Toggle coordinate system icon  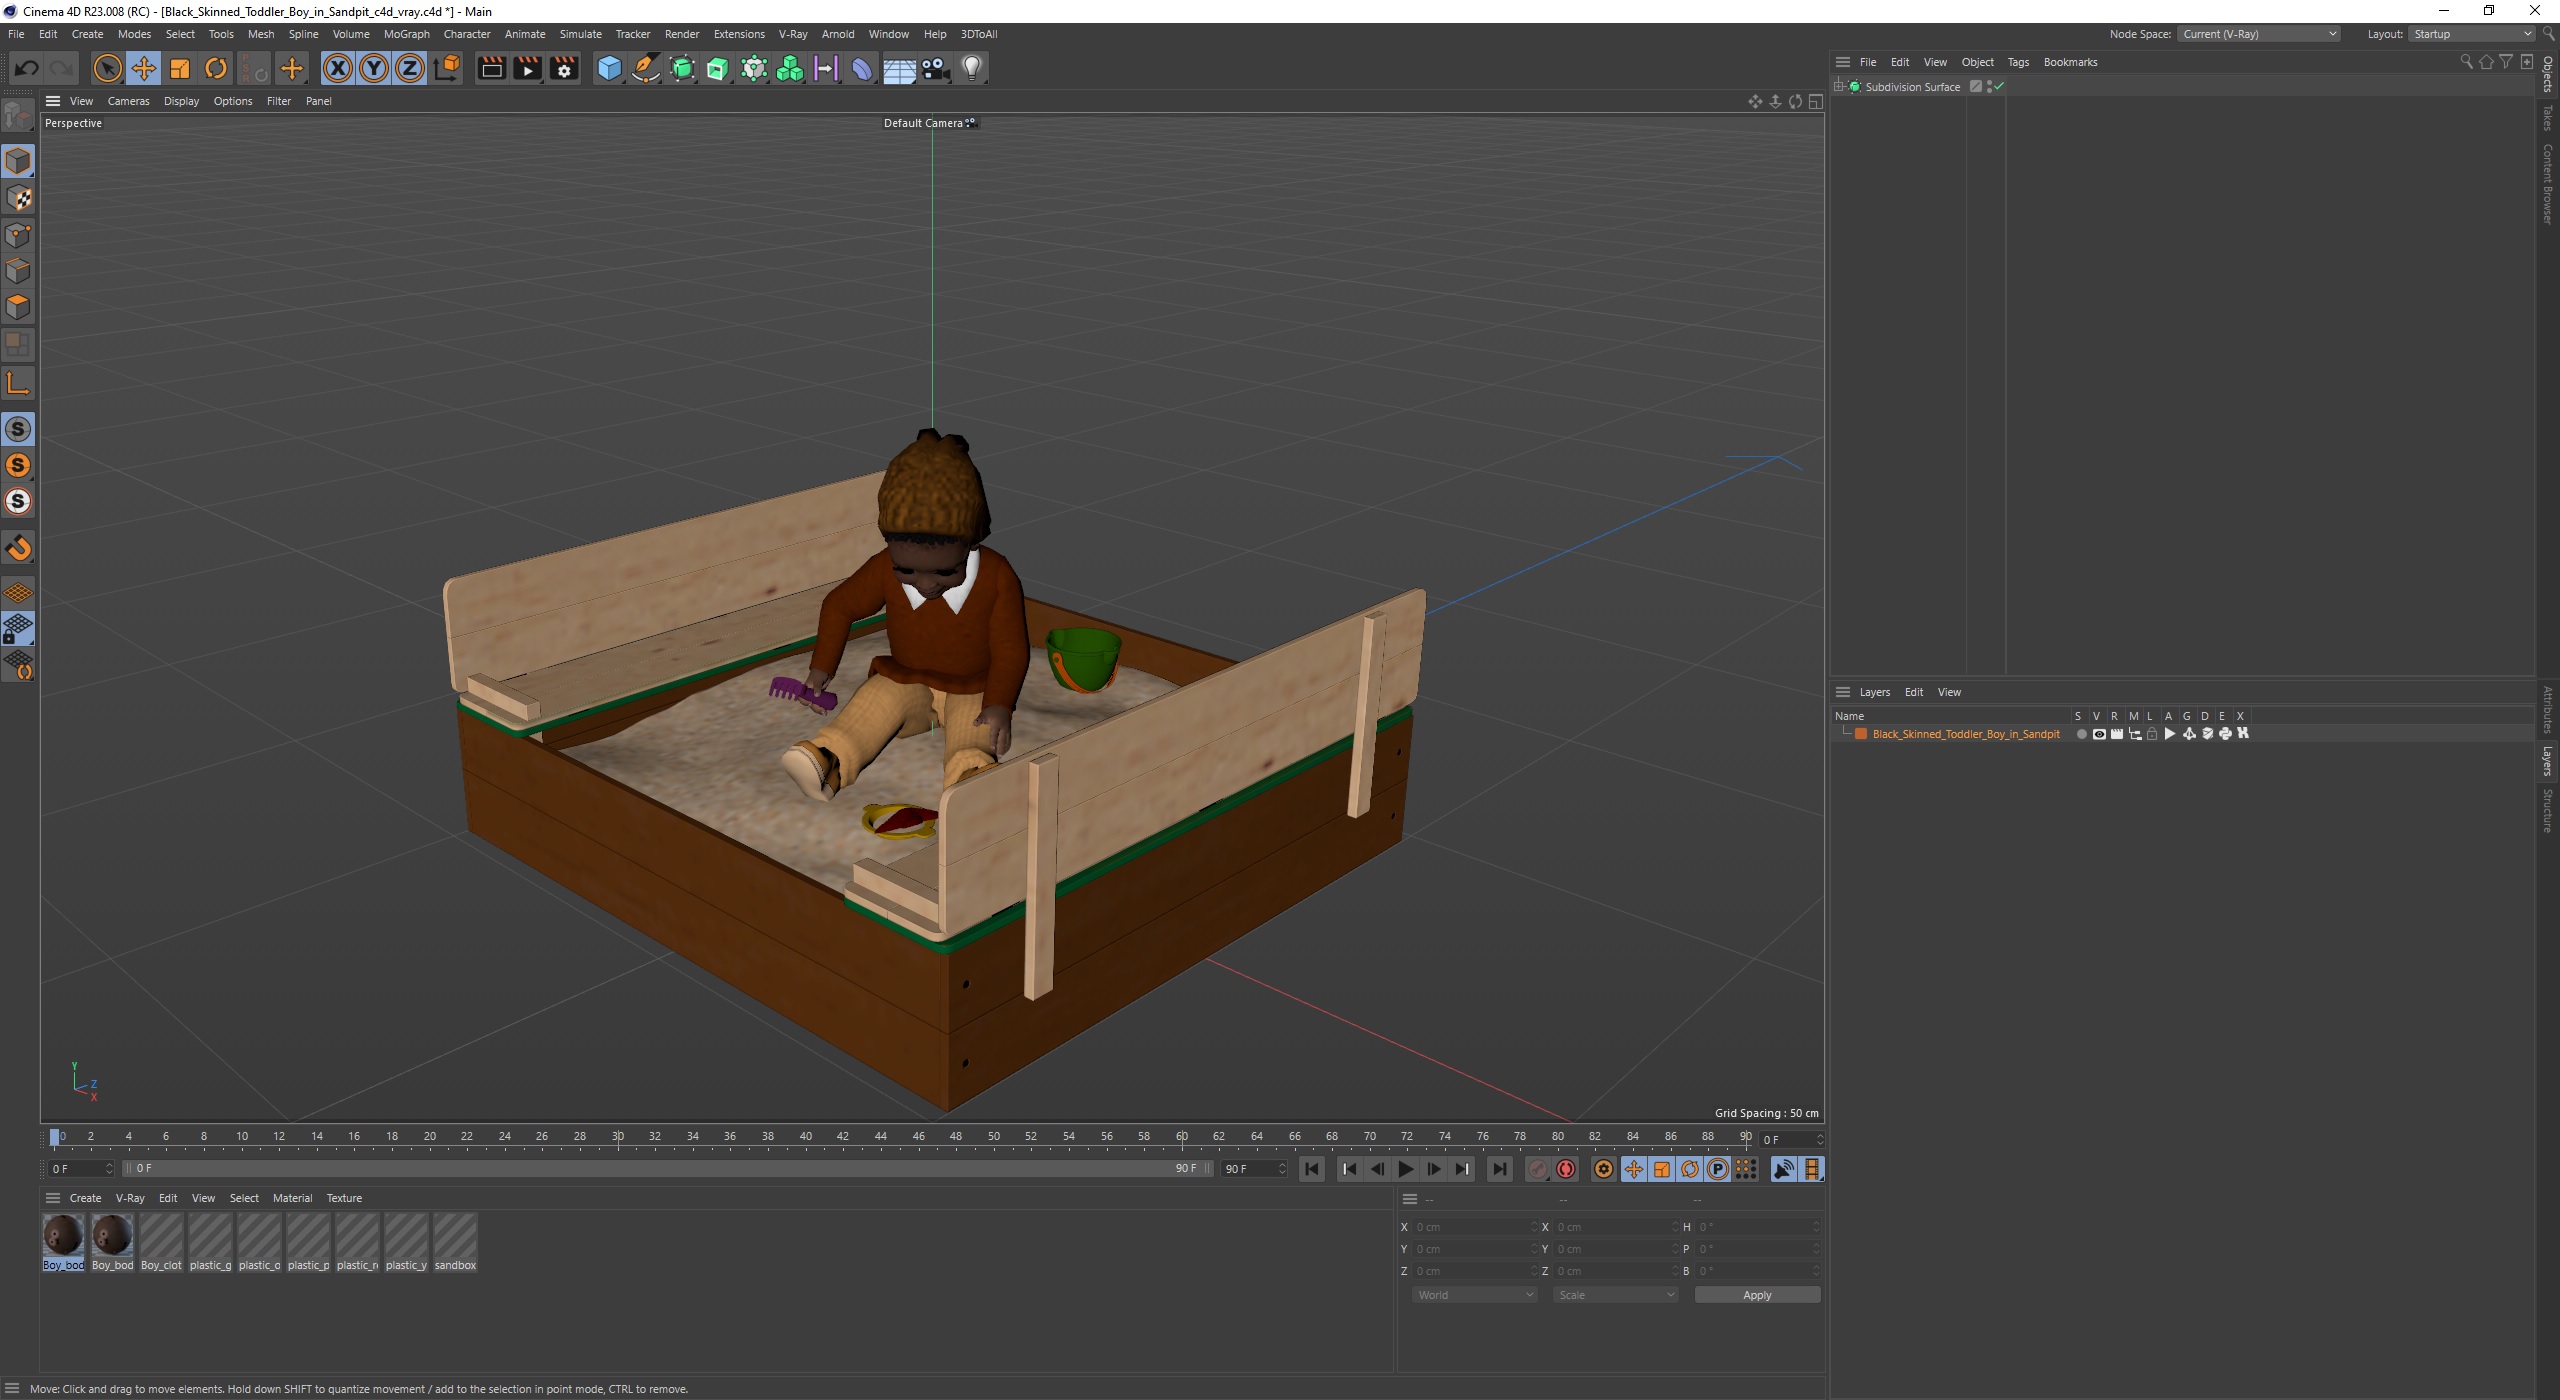[448, 68]
